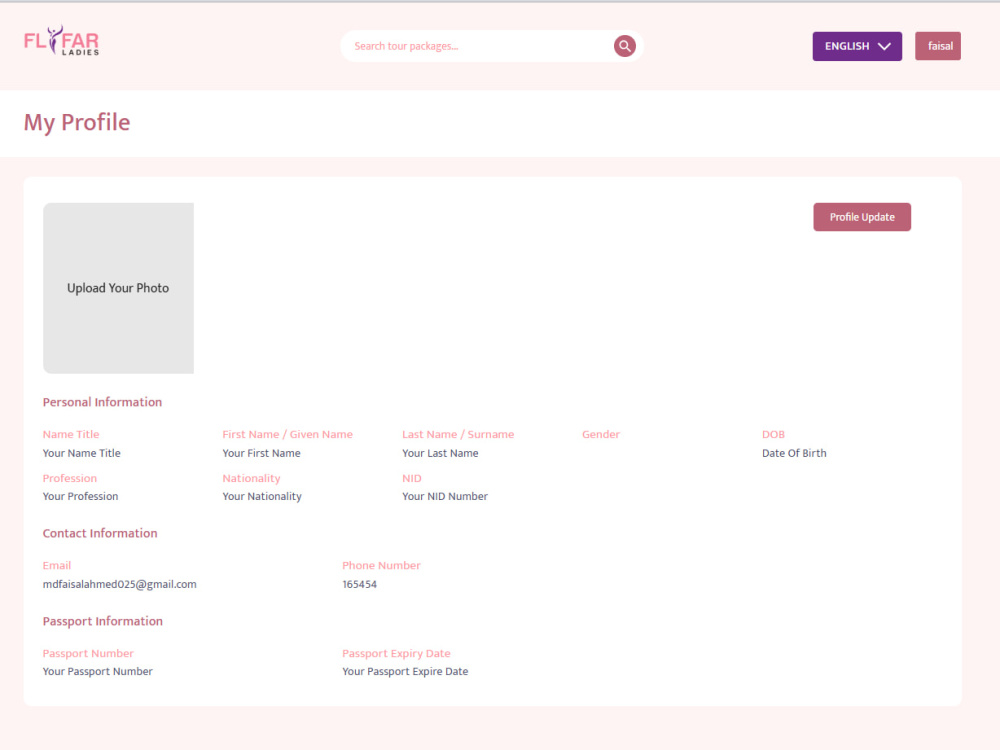Select the Date Of Birth value
Viewport: 1000px width, 750px height.
[794, 453]
